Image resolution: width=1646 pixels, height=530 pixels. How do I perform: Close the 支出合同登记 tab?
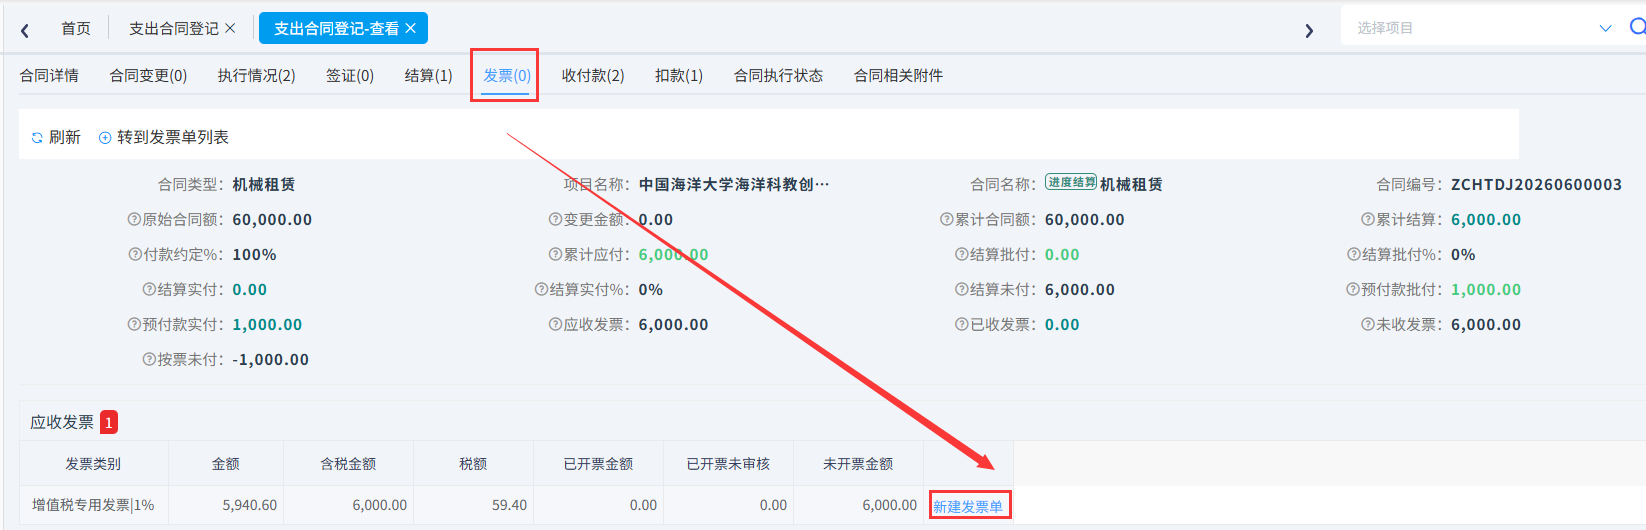(230, 28)
